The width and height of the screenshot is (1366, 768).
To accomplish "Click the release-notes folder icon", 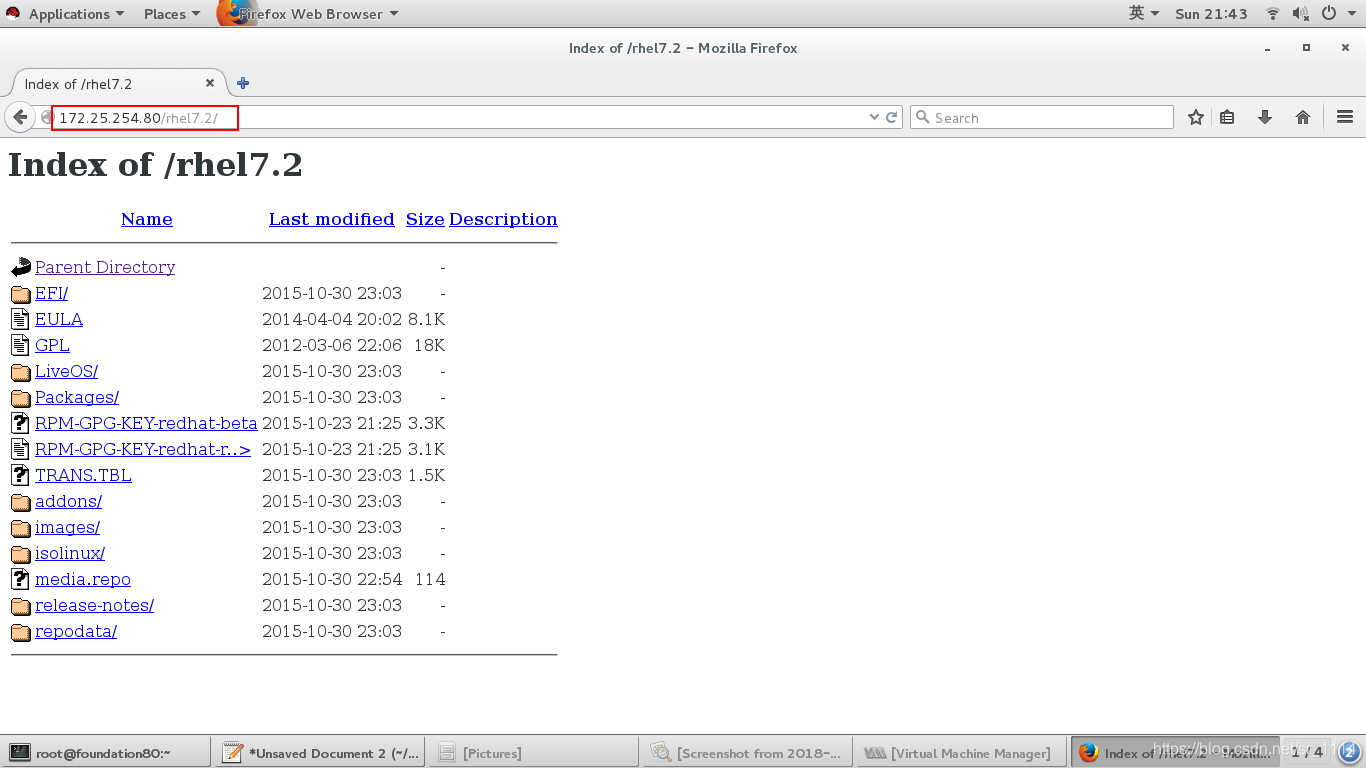I will [x=21, y=606].
